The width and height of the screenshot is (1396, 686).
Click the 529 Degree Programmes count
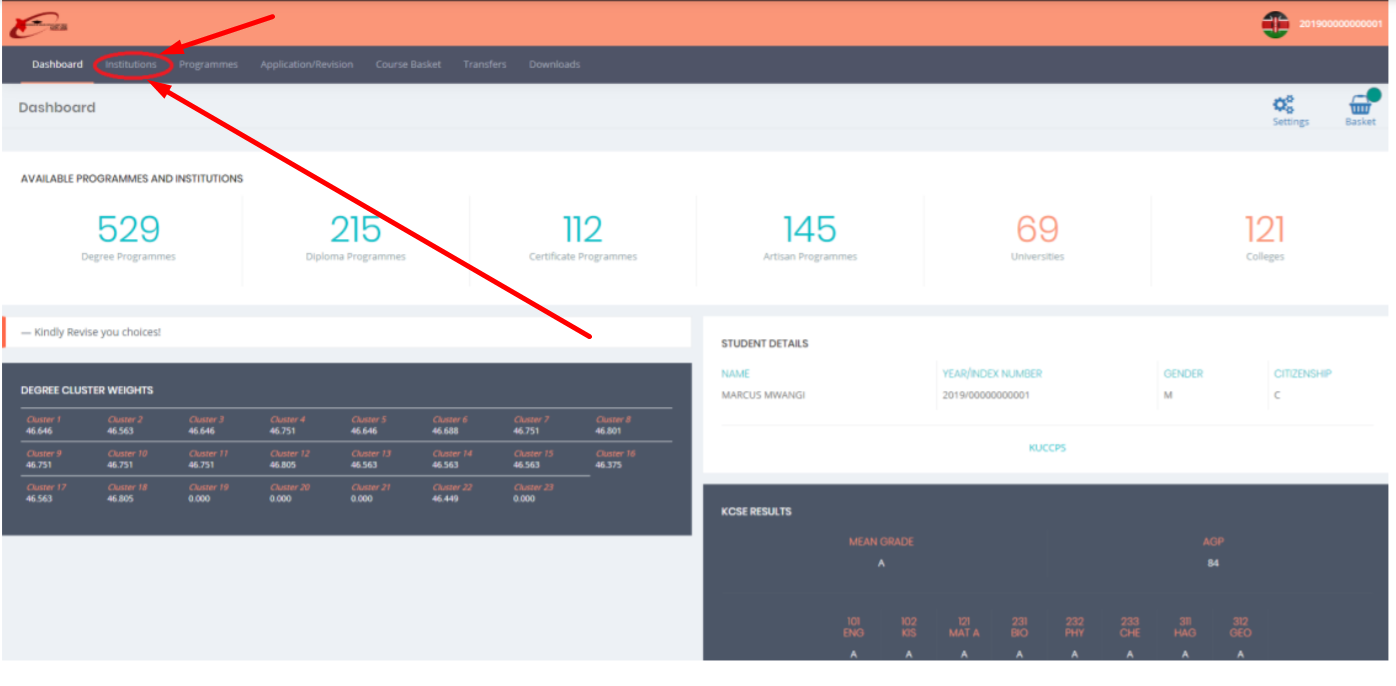pos(128,230)
